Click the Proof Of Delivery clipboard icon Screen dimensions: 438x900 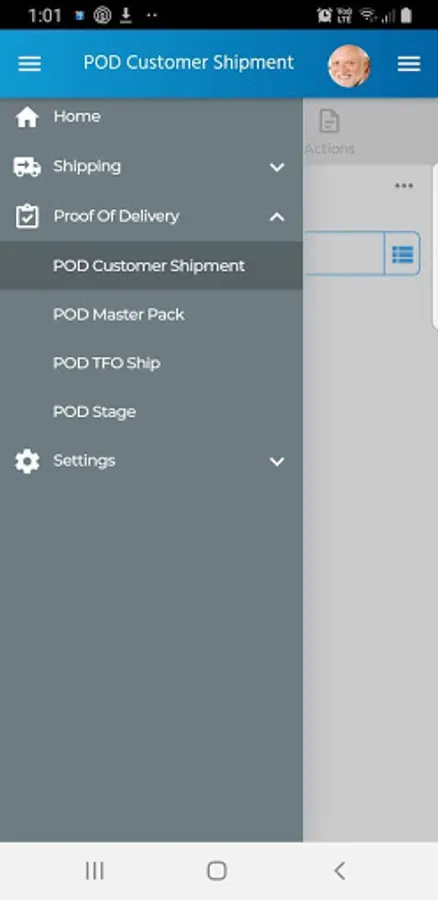coord(27,217)
